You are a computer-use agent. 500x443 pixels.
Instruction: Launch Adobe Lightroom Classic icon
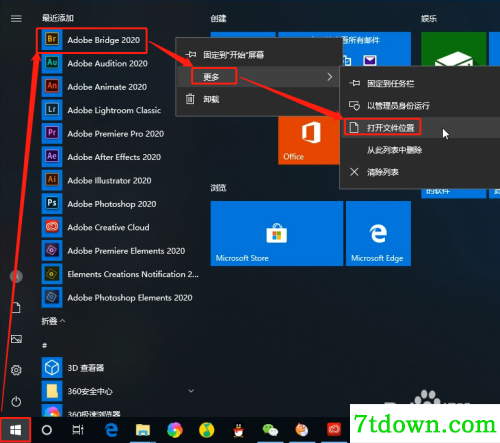pyautogui.click(x=52, y=110)
